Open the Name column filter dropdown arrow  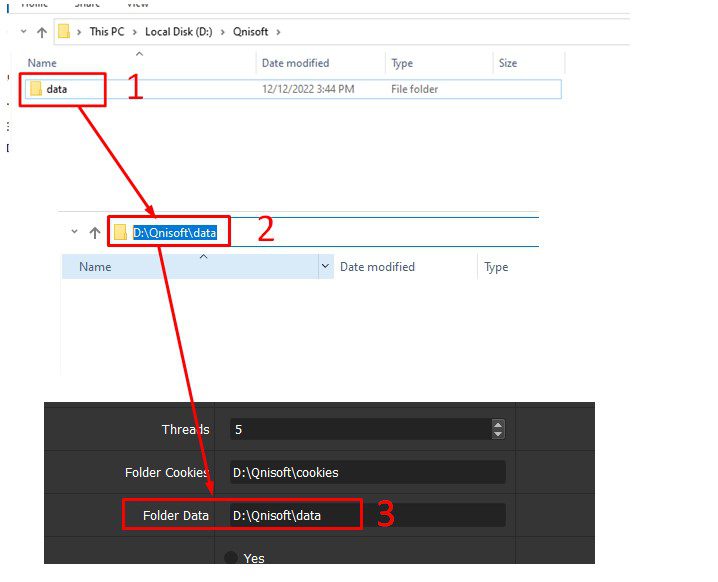point(325,266)
